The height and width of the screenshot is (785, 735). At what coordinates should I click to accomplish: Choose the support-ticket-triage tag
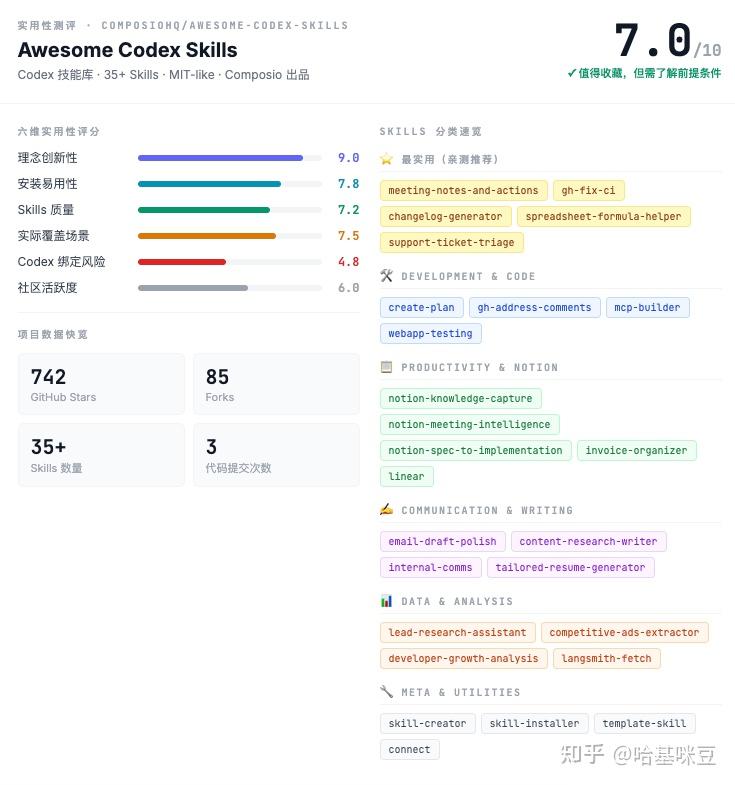click(451, 242)
